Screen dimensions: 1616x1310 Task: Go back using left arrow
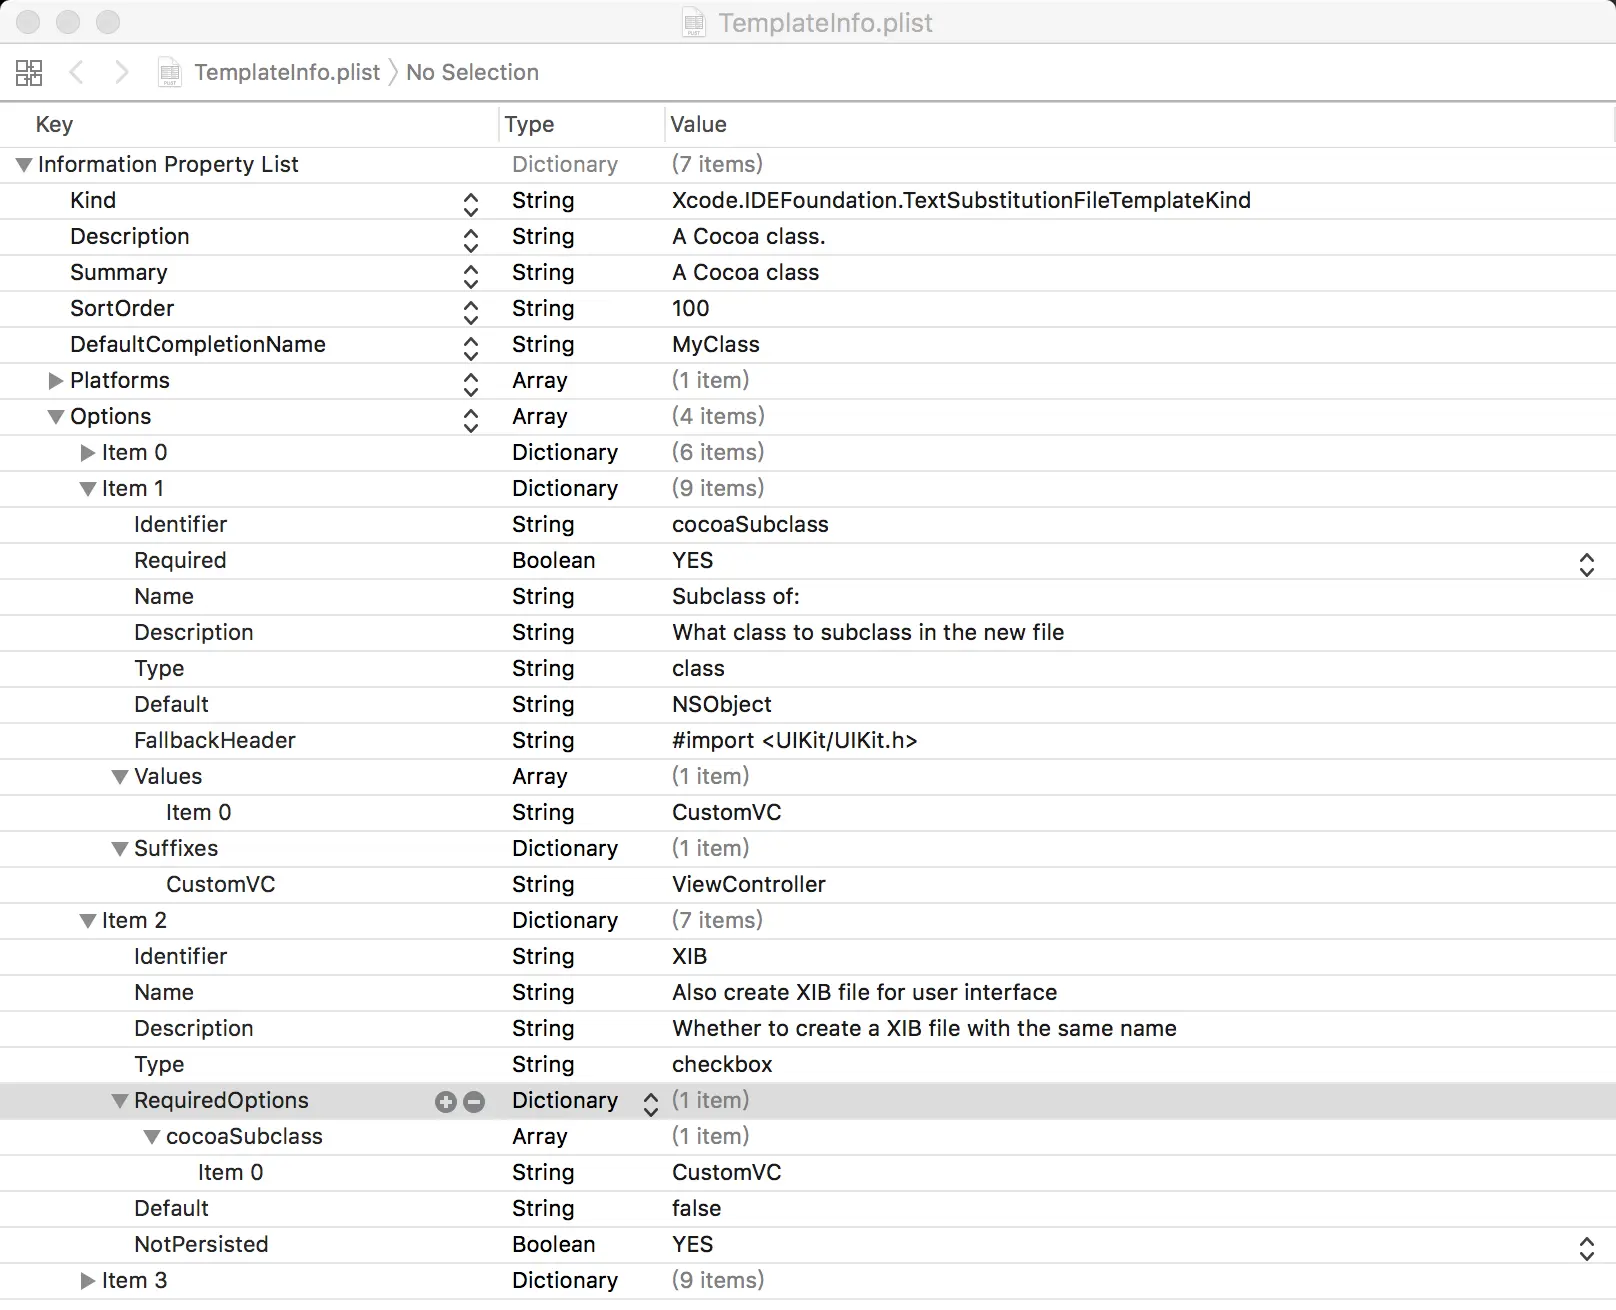point(77,72)
